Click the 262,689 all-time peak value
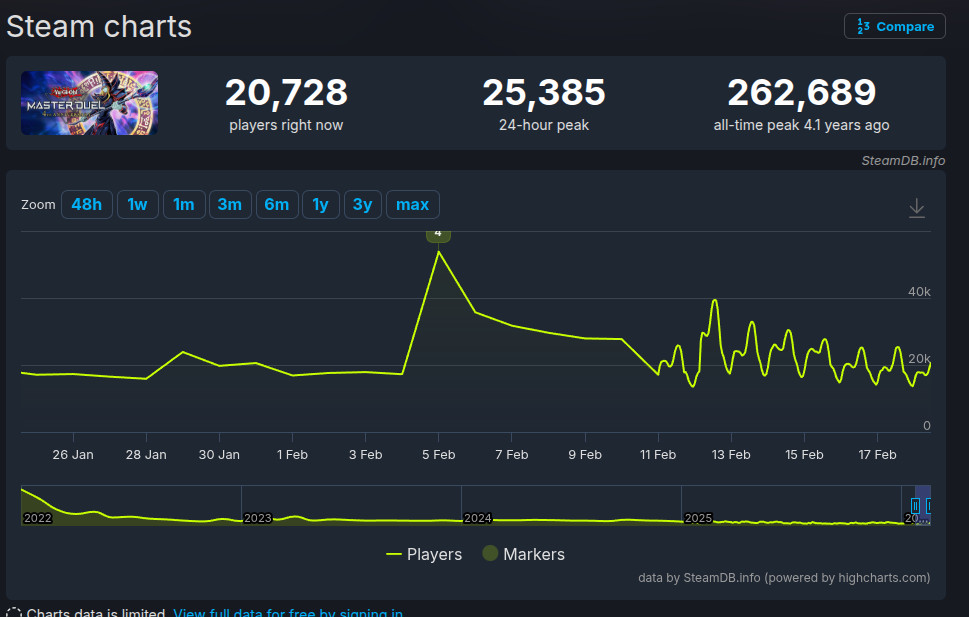Screen dimensions: 969x617 (802, 92)
